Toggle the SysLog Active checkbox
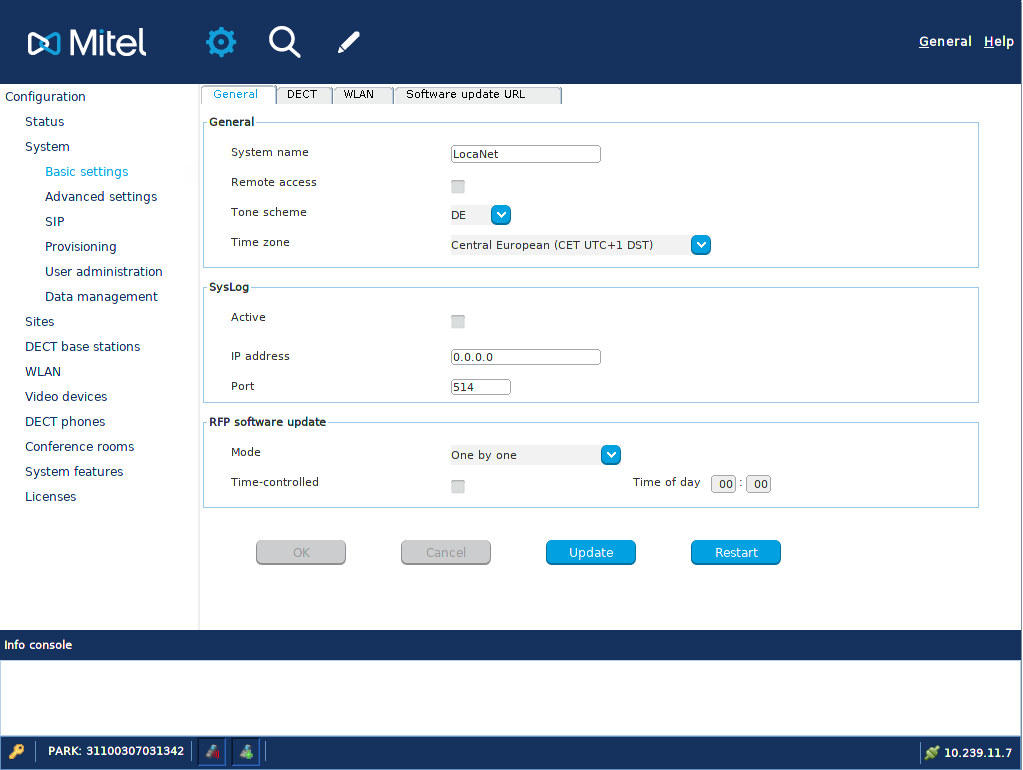The height and width of the screenshot is (770, 1023). coord(458,321)
